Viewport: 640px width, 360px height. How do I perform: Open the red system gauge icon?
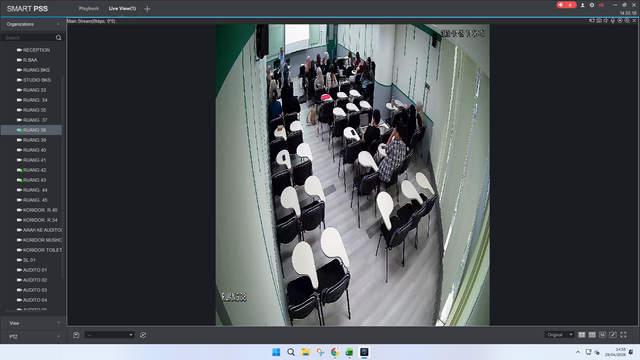pyautogui.click(x=601, y=5)
